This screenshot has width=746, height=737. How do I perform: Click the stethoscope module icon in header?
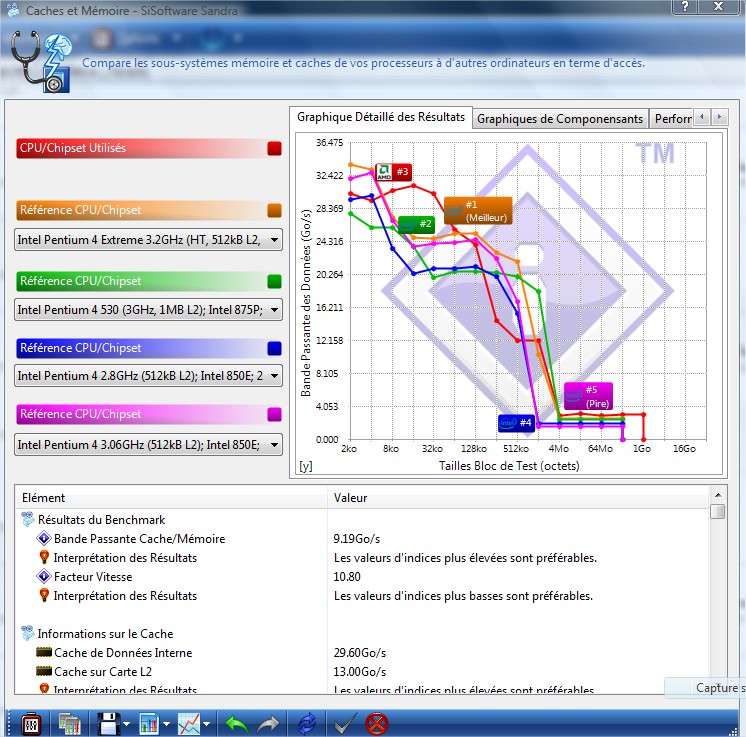click(41, 62)
